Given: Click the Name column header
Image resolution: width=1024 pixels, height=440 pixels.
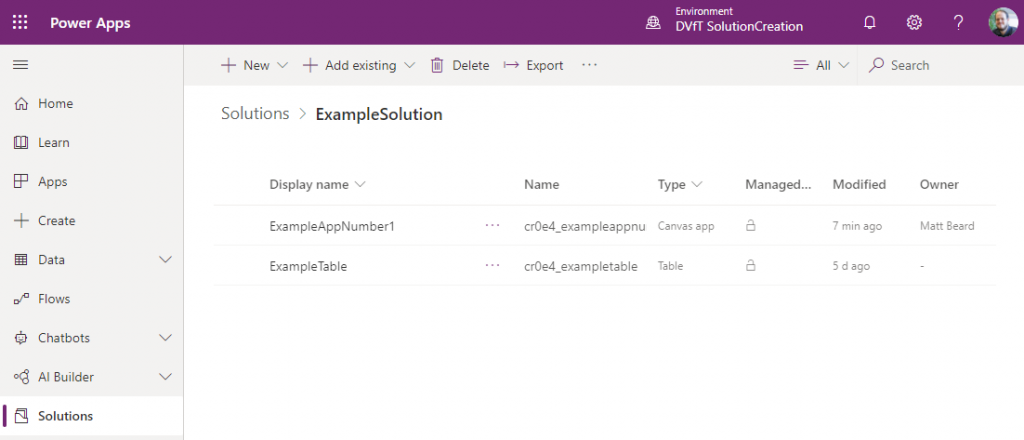Looking at the screenshot, I should point(541,185).
